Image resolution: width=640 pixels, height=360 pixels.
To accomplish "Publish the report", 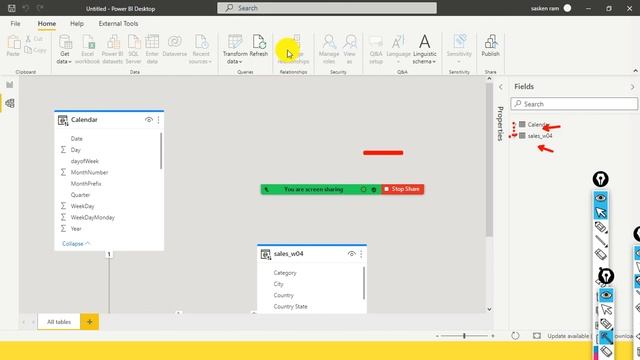I will (491, 46).
